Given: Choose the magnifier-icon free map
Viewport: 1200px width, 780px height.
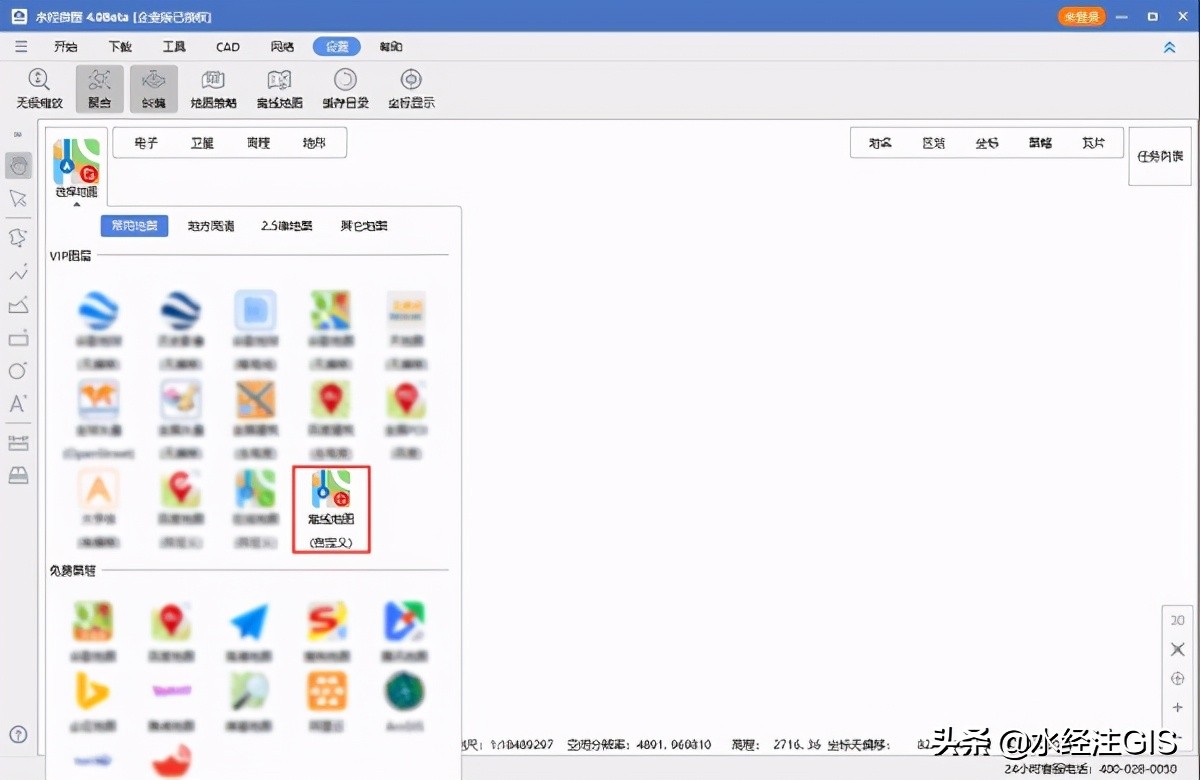Looking at the screenshot, I should (x=249, y=700).
